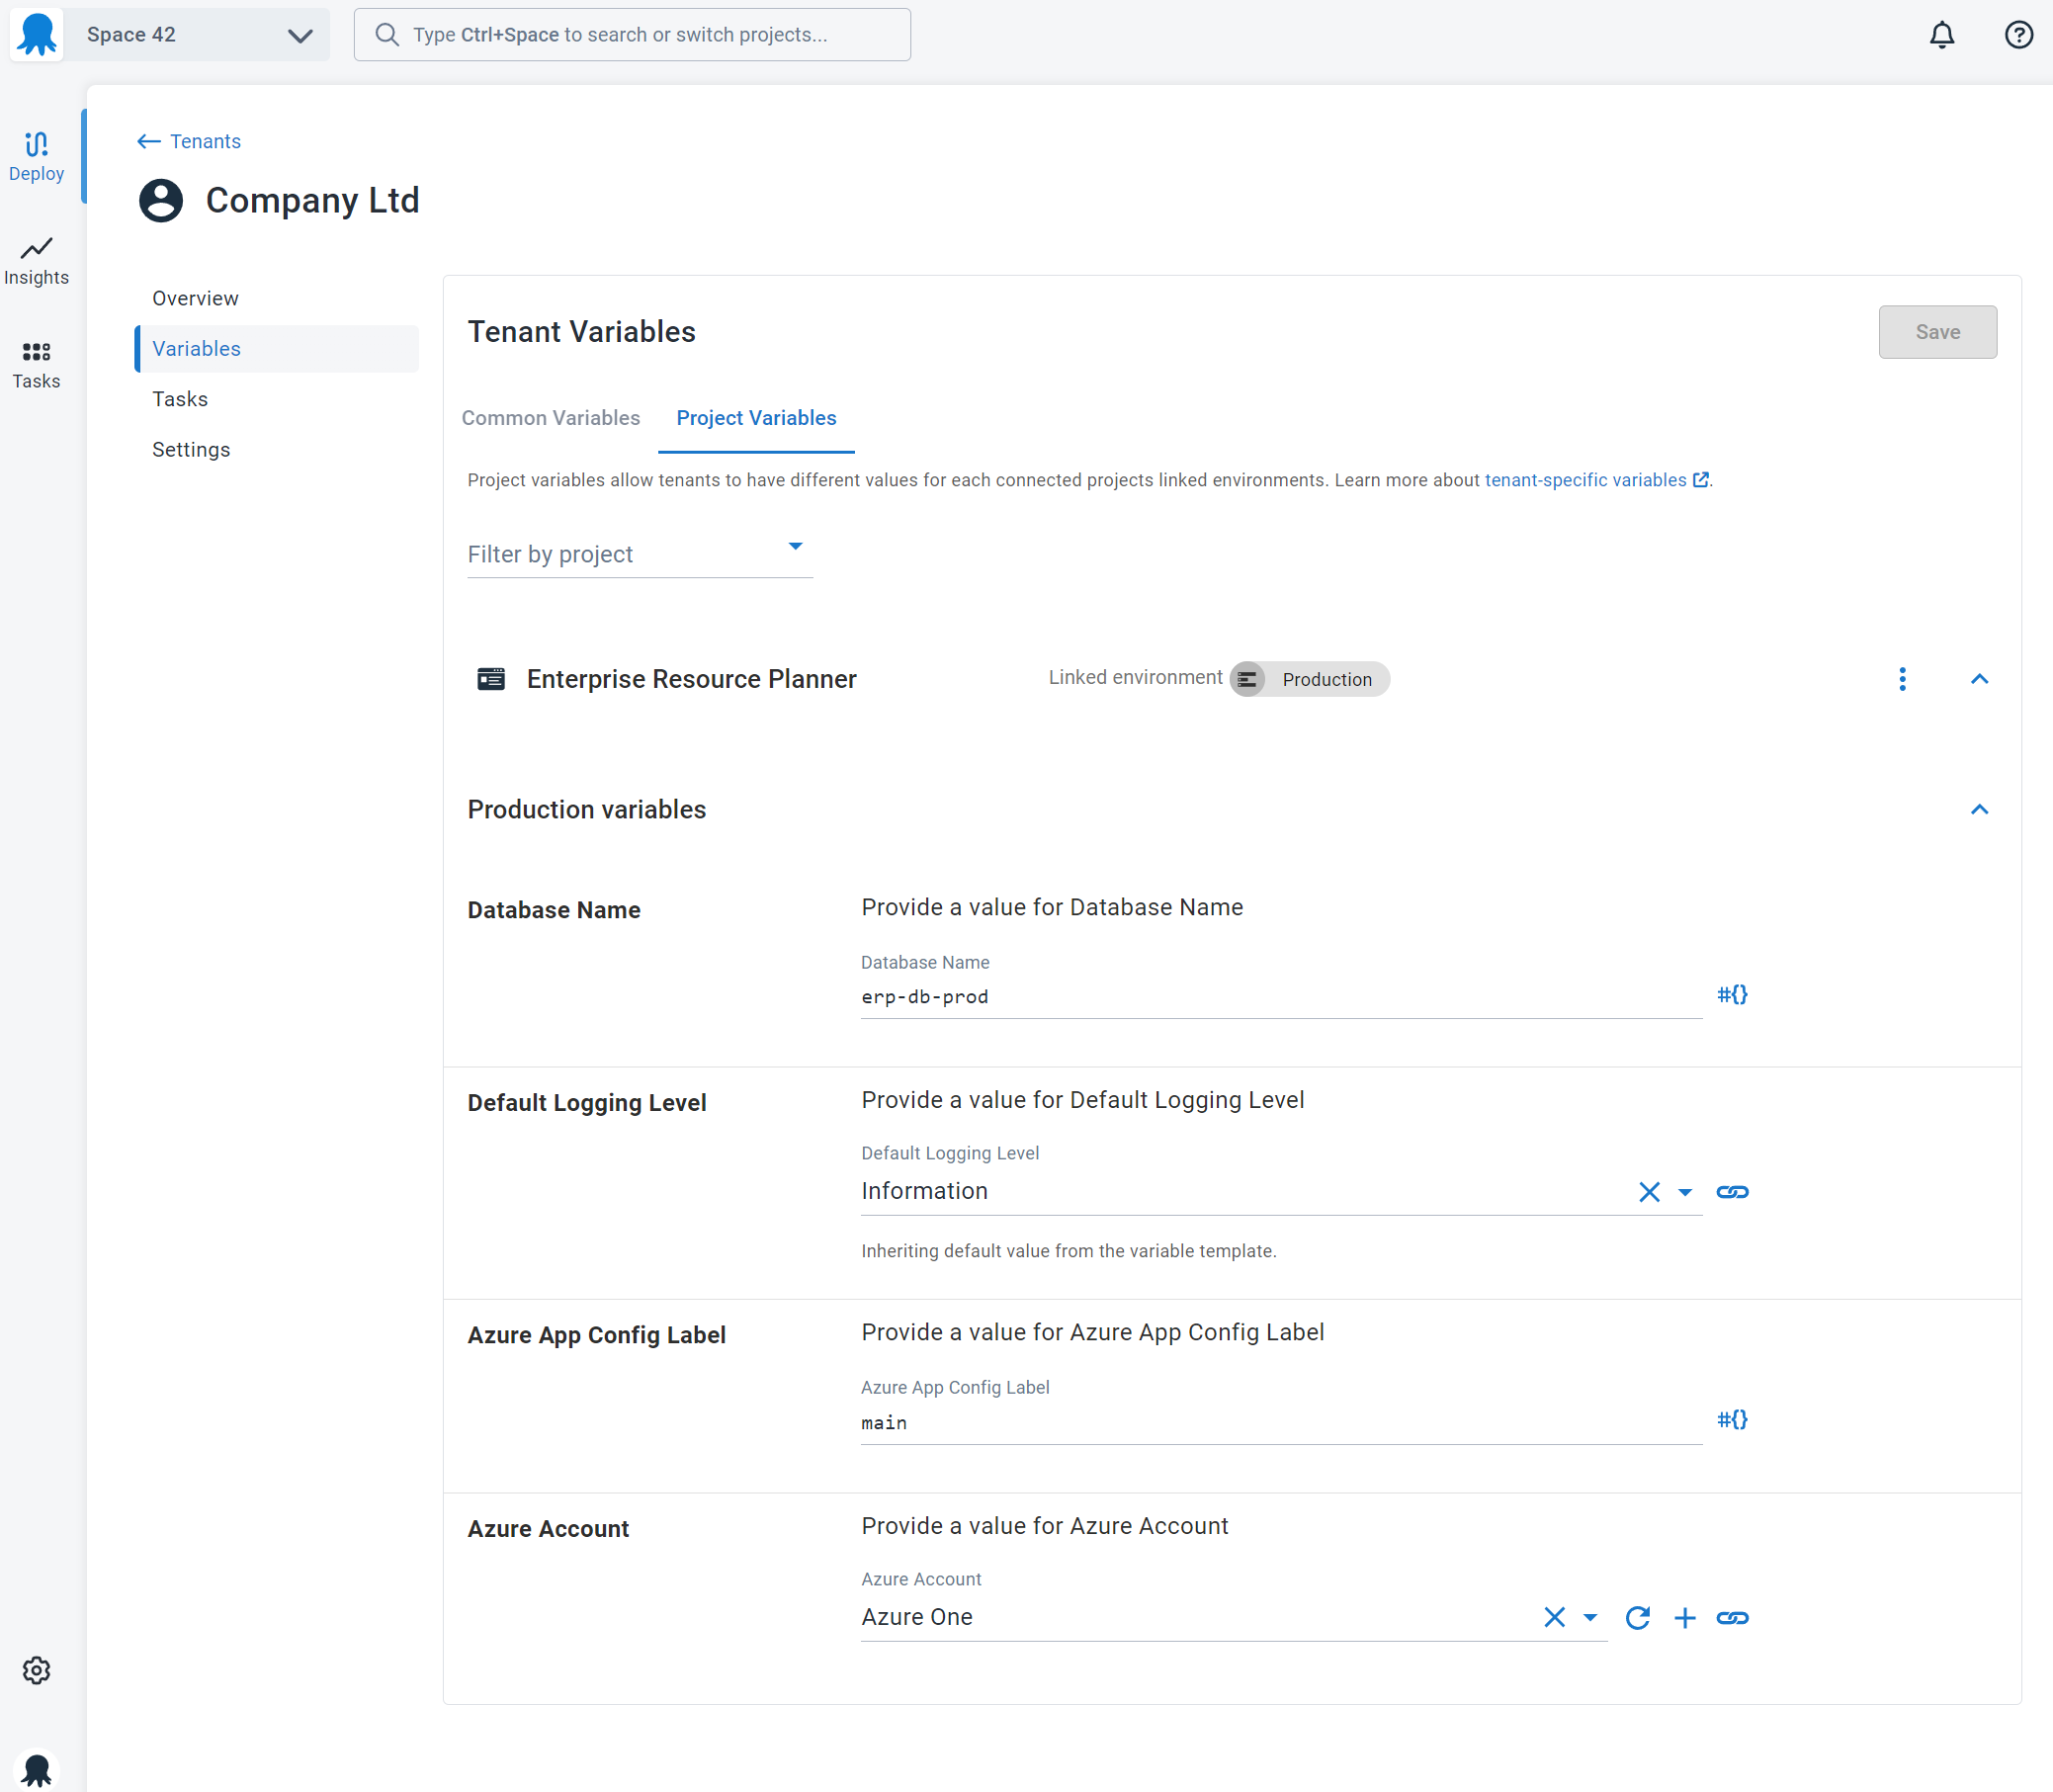2053x1792 pixels.
Task: Open the Insights section in sidebar
Action: (x=37, y=261)
